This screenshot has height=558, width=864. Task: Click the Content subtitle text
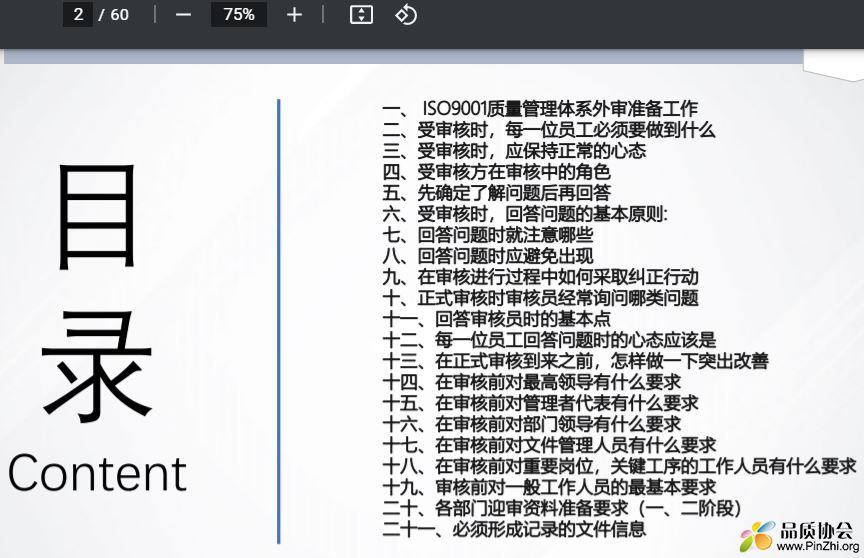97,473
